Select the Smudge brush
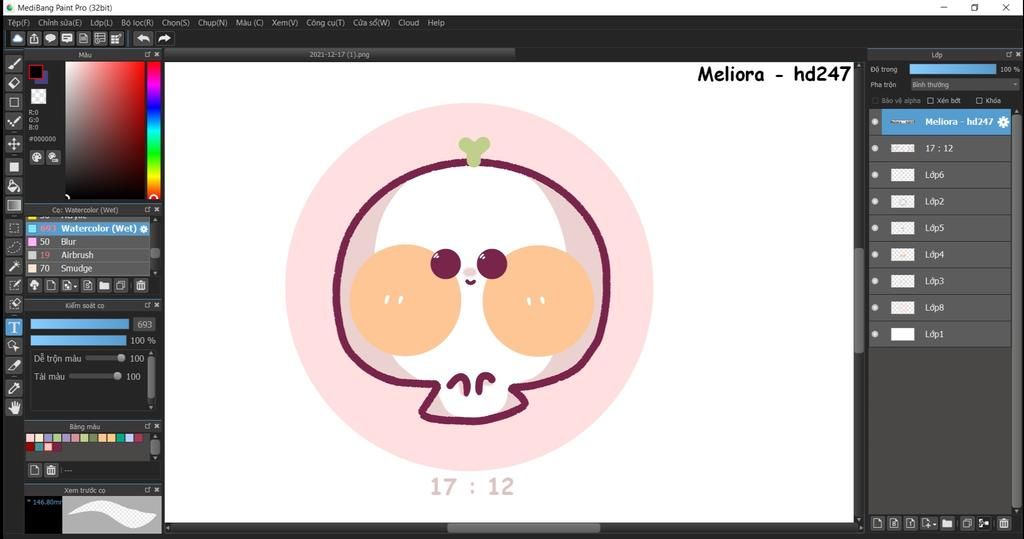This screenshot has height=539, width=1024. click(88, 269)
